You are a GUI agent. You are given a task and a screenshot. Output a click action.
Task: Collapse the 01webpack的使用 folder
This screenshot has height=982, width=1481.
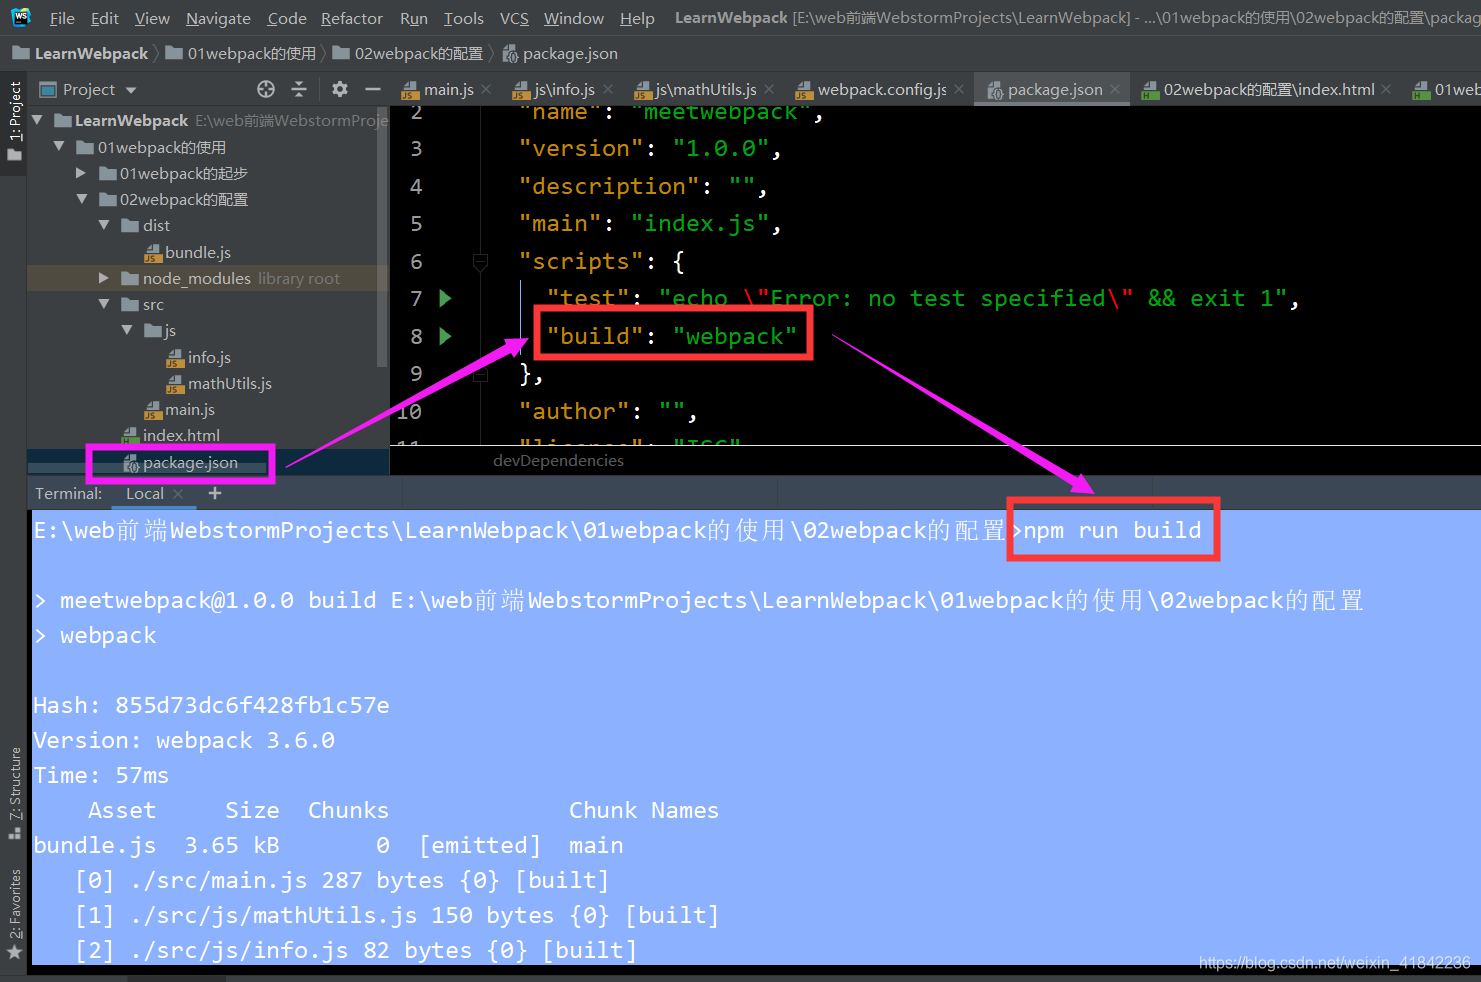(59, 147)
